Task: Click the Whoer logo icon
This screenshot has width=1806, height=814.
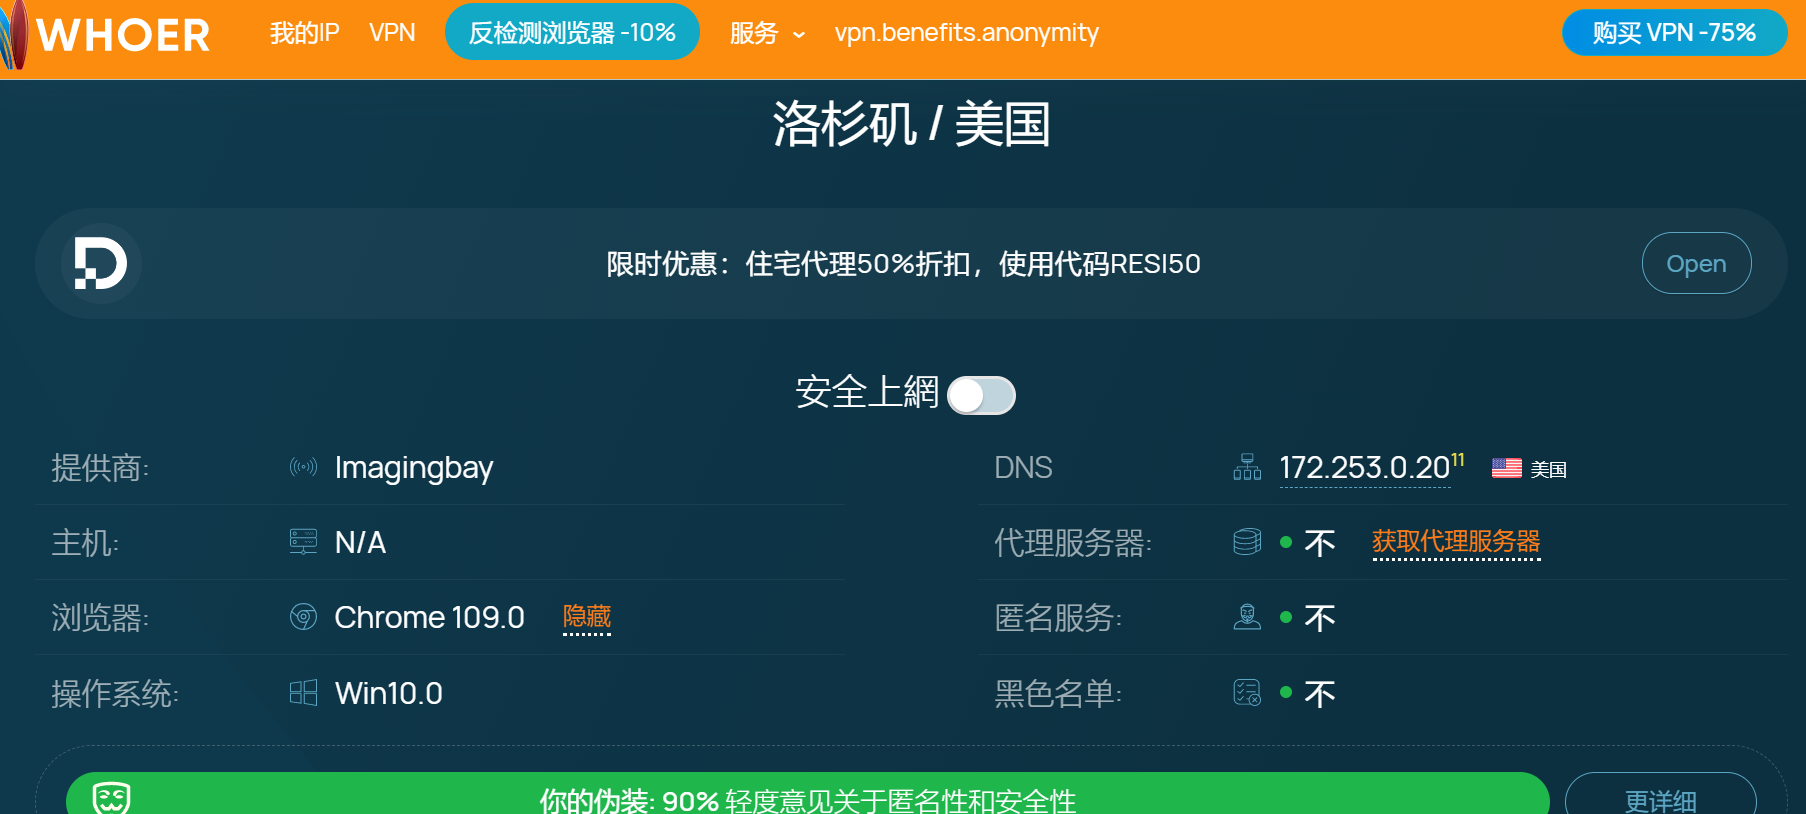Action: click(16, 35)
